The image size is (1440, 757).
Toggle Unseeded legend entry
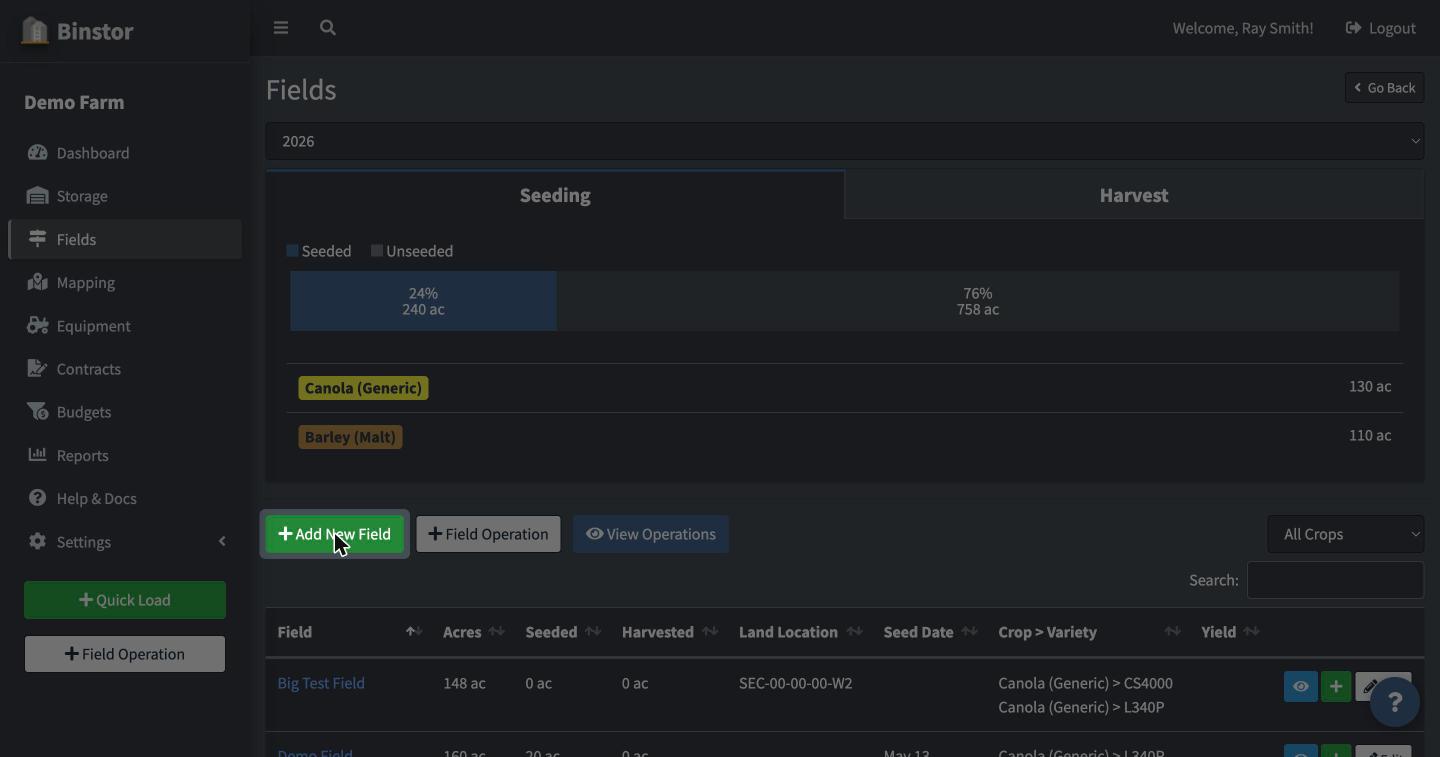(412, 251)
